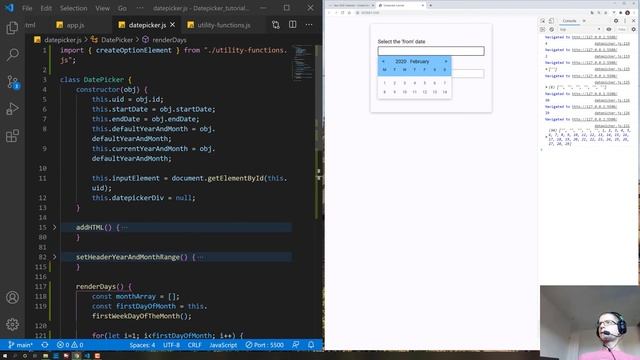Open the overflow menu ellipsis in menu bar
This screenshot has height=360, width=640.
(140, 8)
